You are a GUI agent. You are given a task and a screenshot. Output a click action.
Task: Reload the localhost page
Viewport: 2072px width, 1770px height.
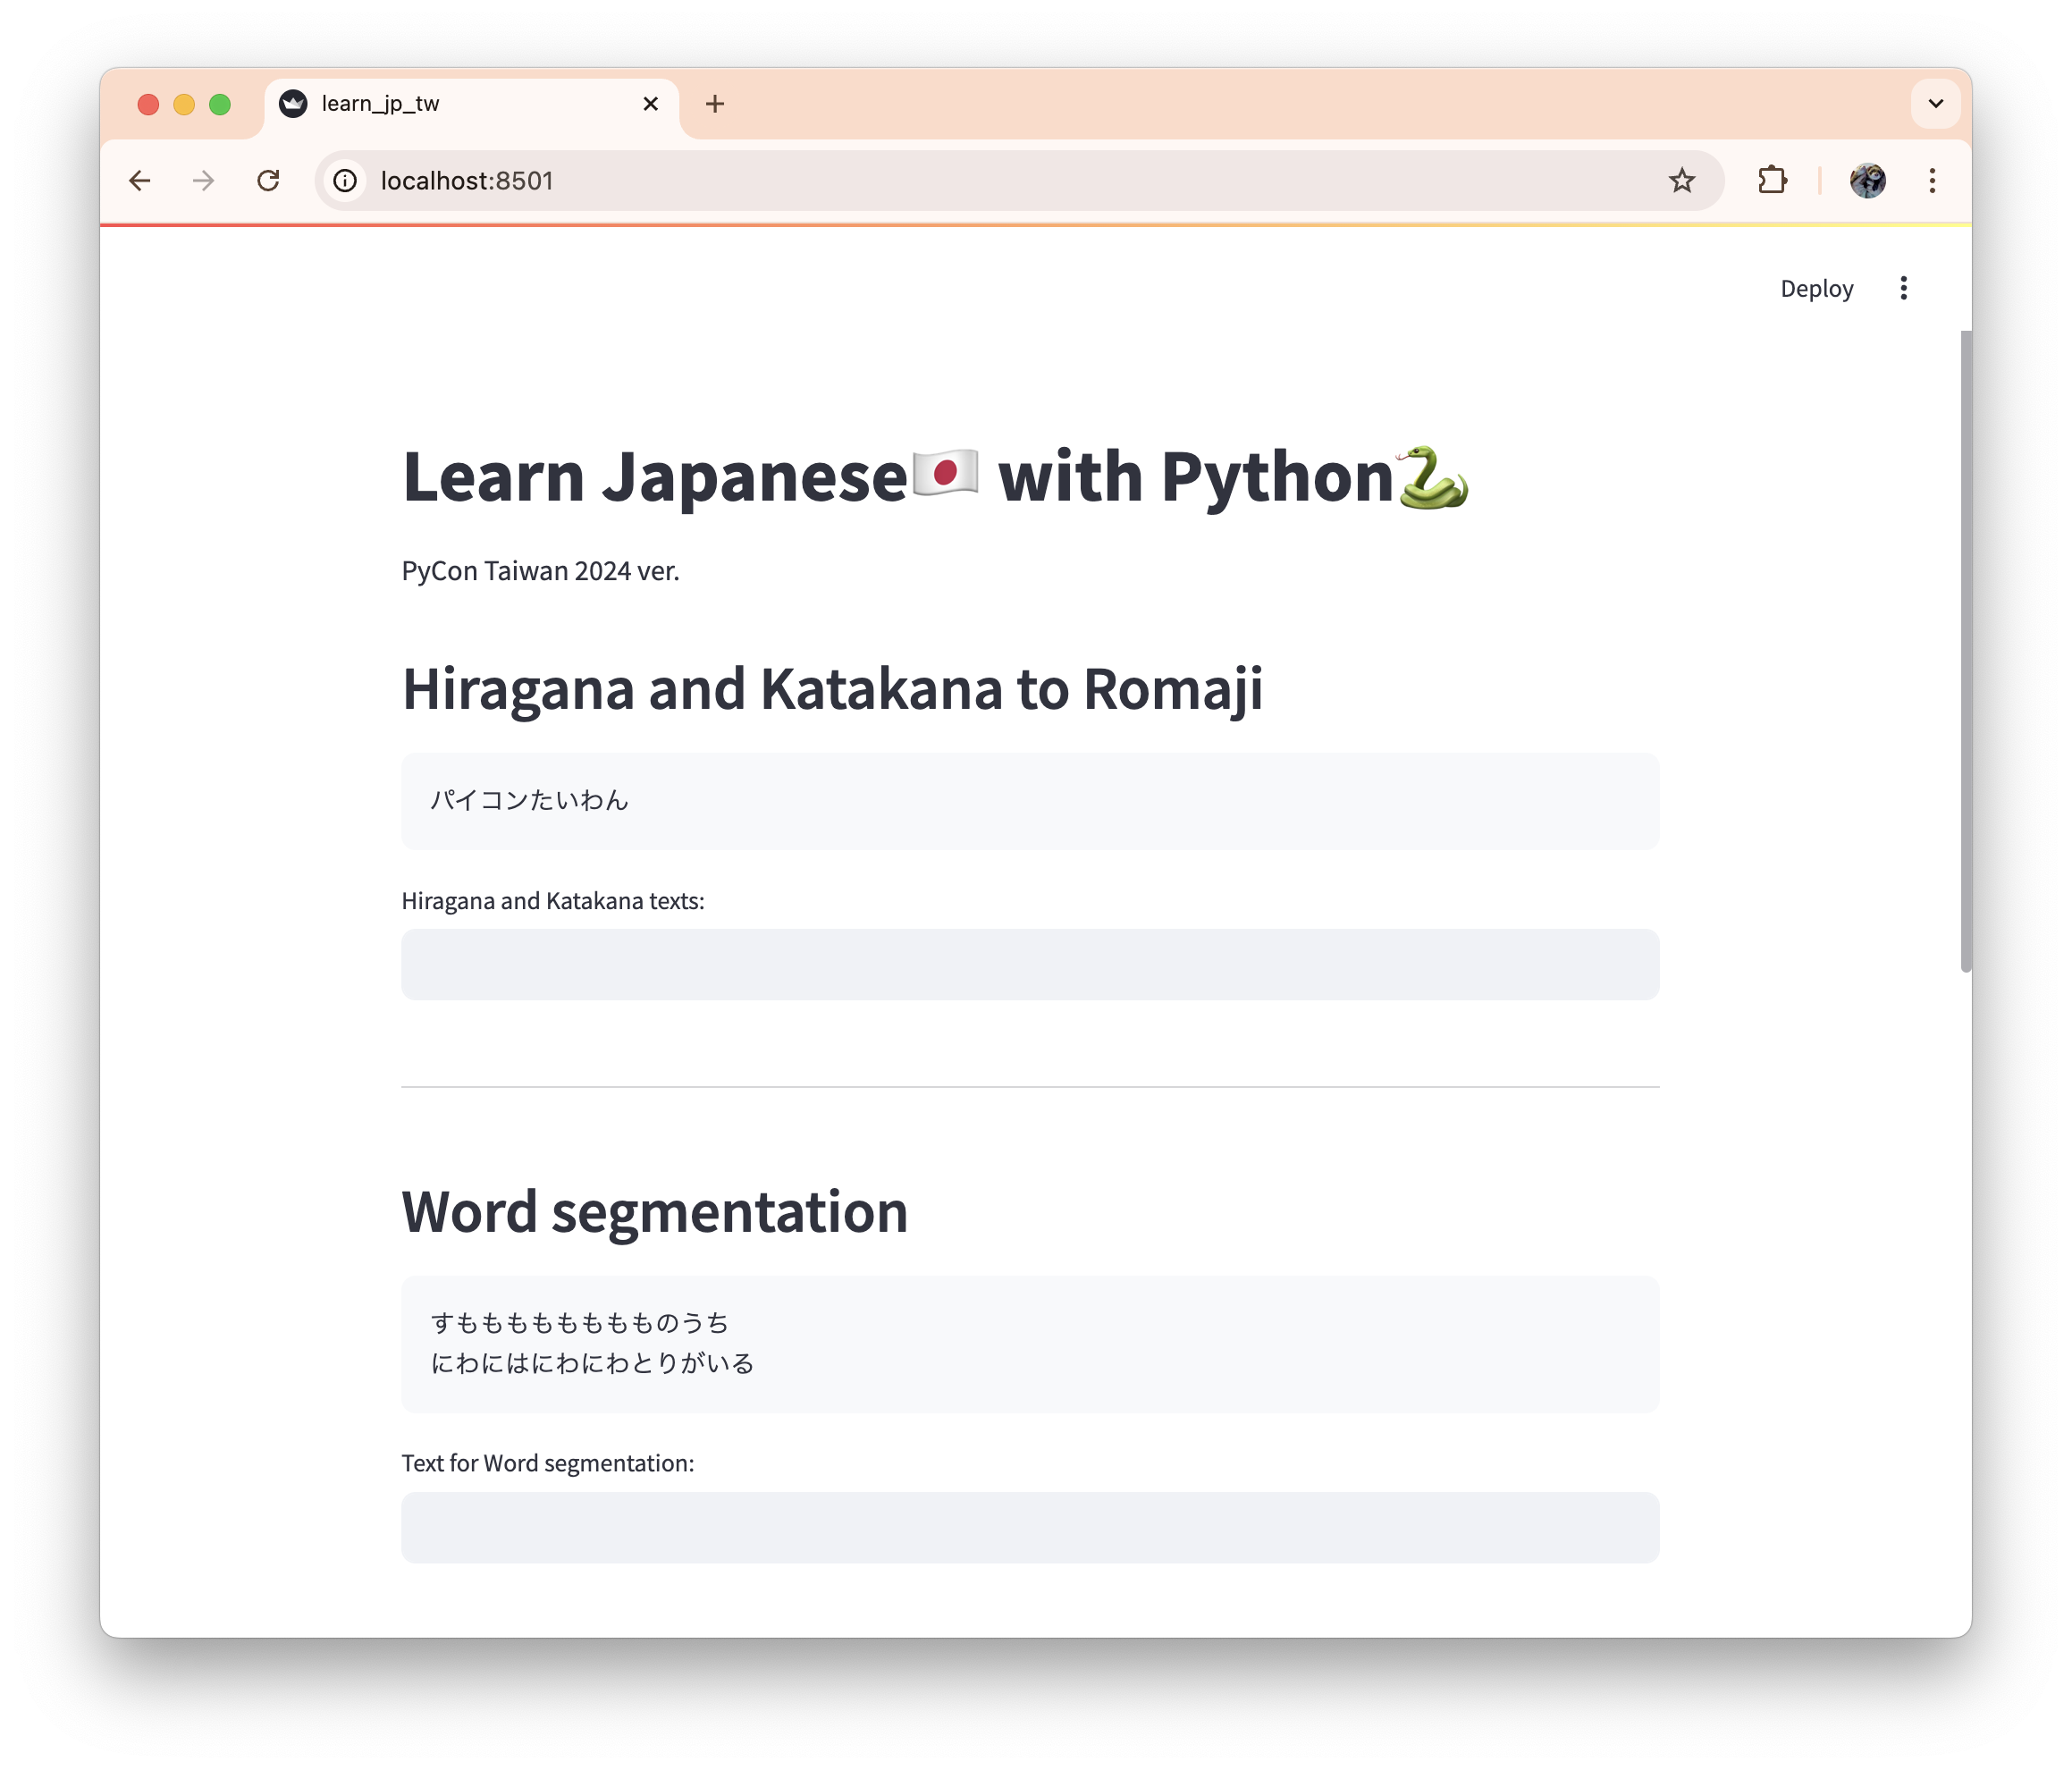268,181
